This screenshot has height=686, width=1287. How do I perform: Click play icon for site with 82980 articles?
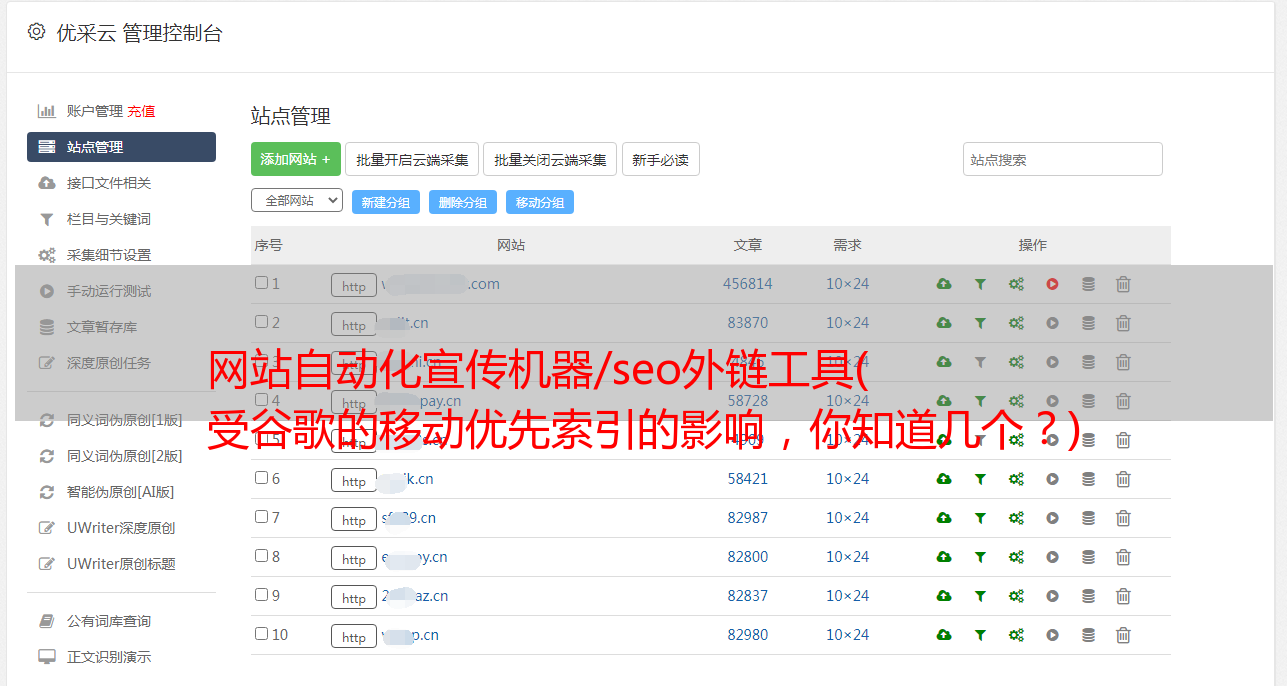pyautogui.click(x=1052, y=635)
